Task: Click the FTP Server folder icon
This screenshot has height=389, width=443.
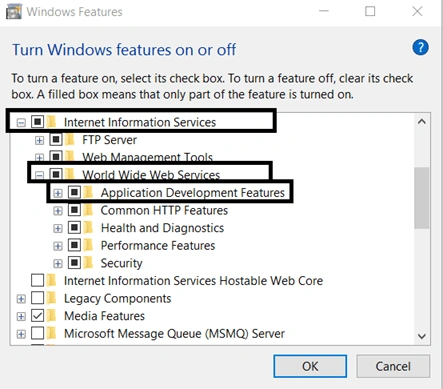Action: pos(70,140)
